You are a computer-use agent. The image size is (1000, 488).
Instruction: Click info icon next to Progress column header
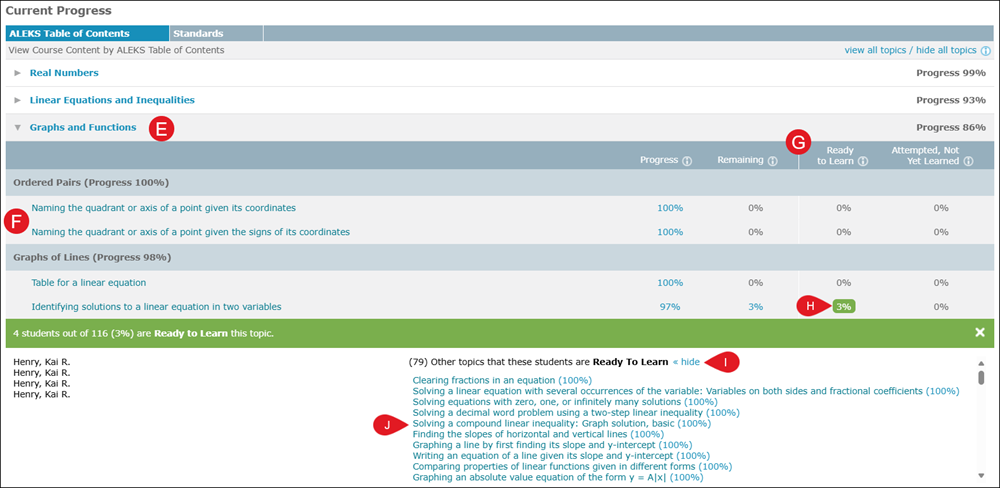click(x=687, y=161)
